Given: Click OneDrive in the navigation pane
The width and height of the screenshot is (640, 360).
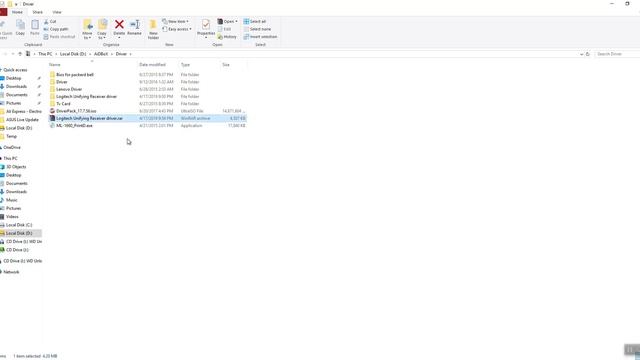Looking at the screenshot, I should (12, 147).
